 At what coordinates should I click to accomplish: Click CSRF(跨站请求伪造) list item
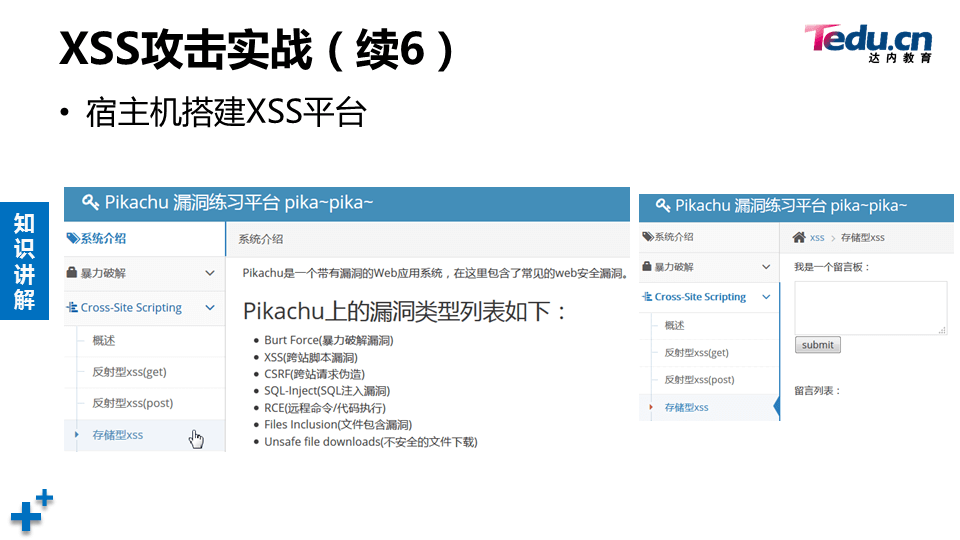click(314, 374)
